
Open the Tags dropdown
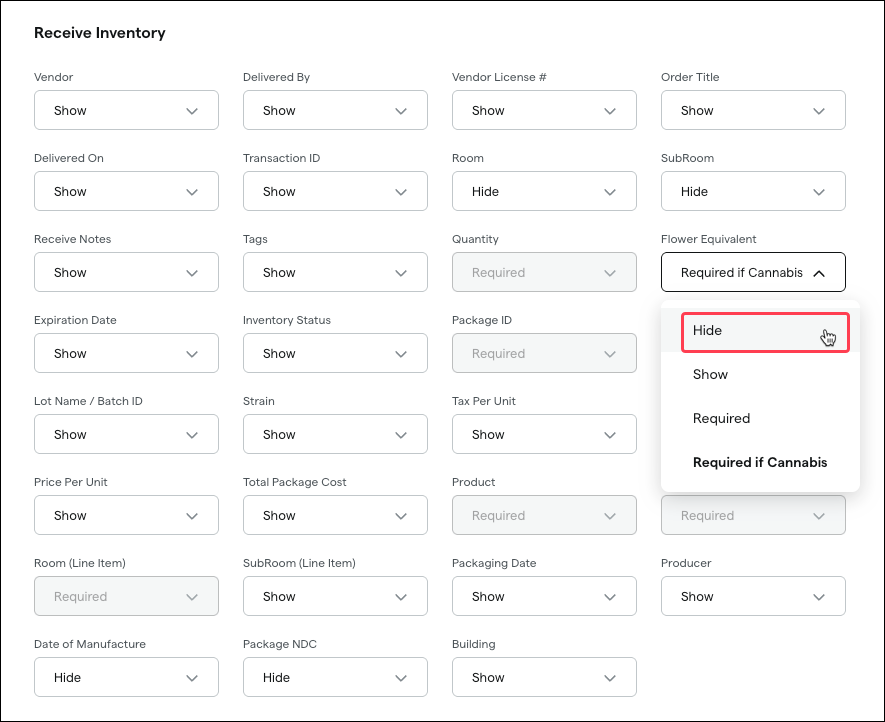[335, 272]
